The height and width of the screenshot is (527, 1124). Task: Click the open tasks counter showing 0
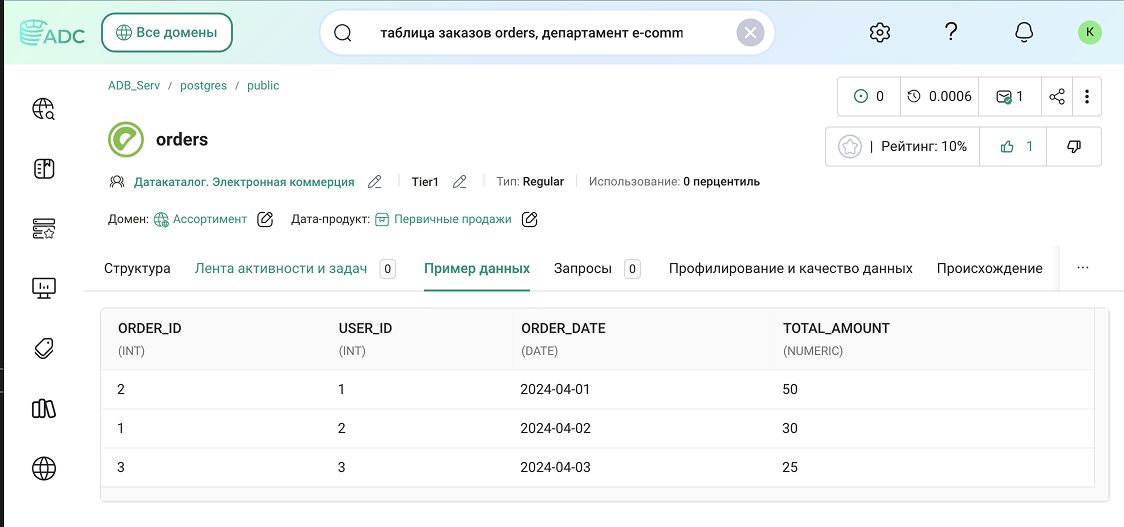click(x=869, y=96)
